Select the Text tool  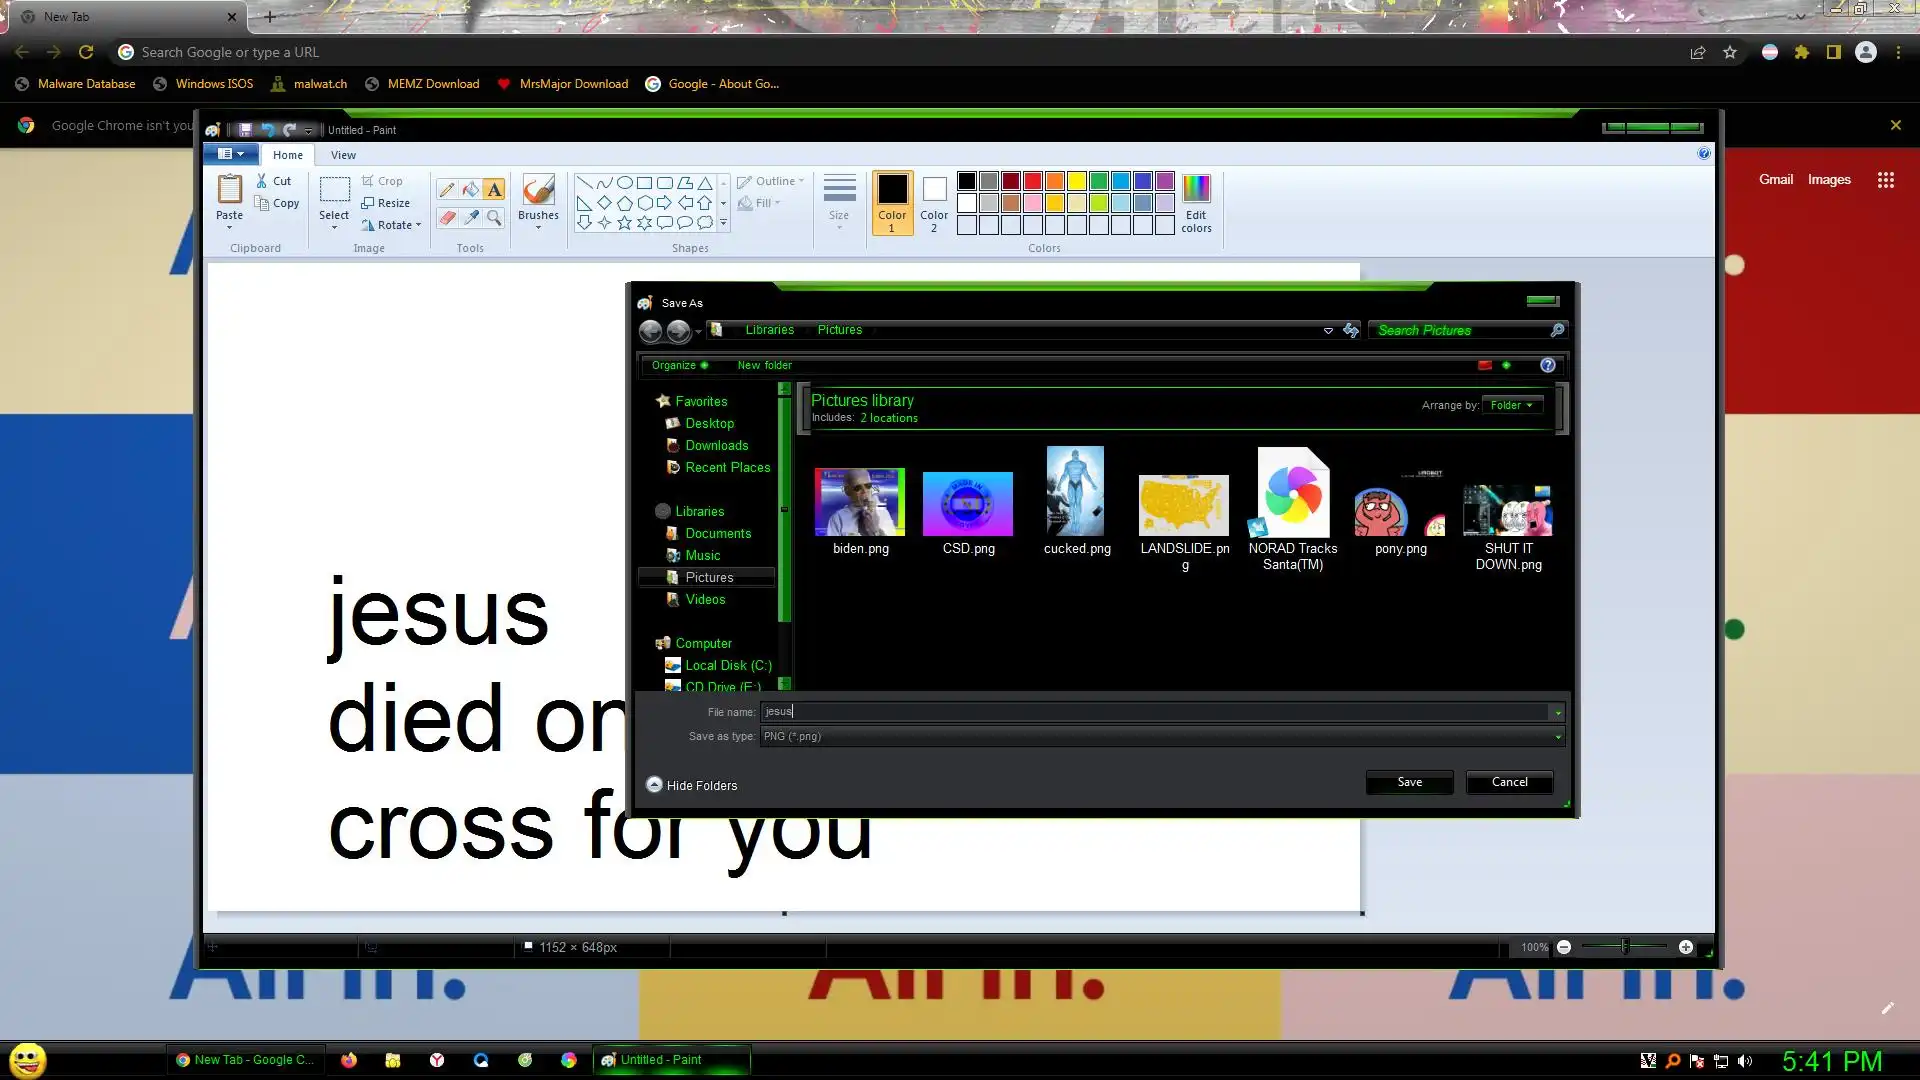(494, 190)
